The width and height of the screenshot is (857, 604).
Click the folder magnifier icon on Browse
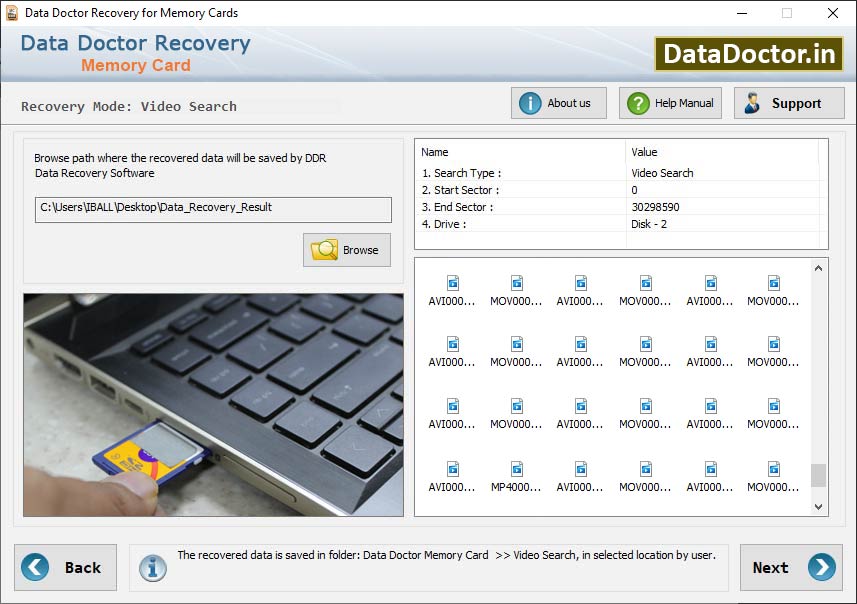point(322,249)
